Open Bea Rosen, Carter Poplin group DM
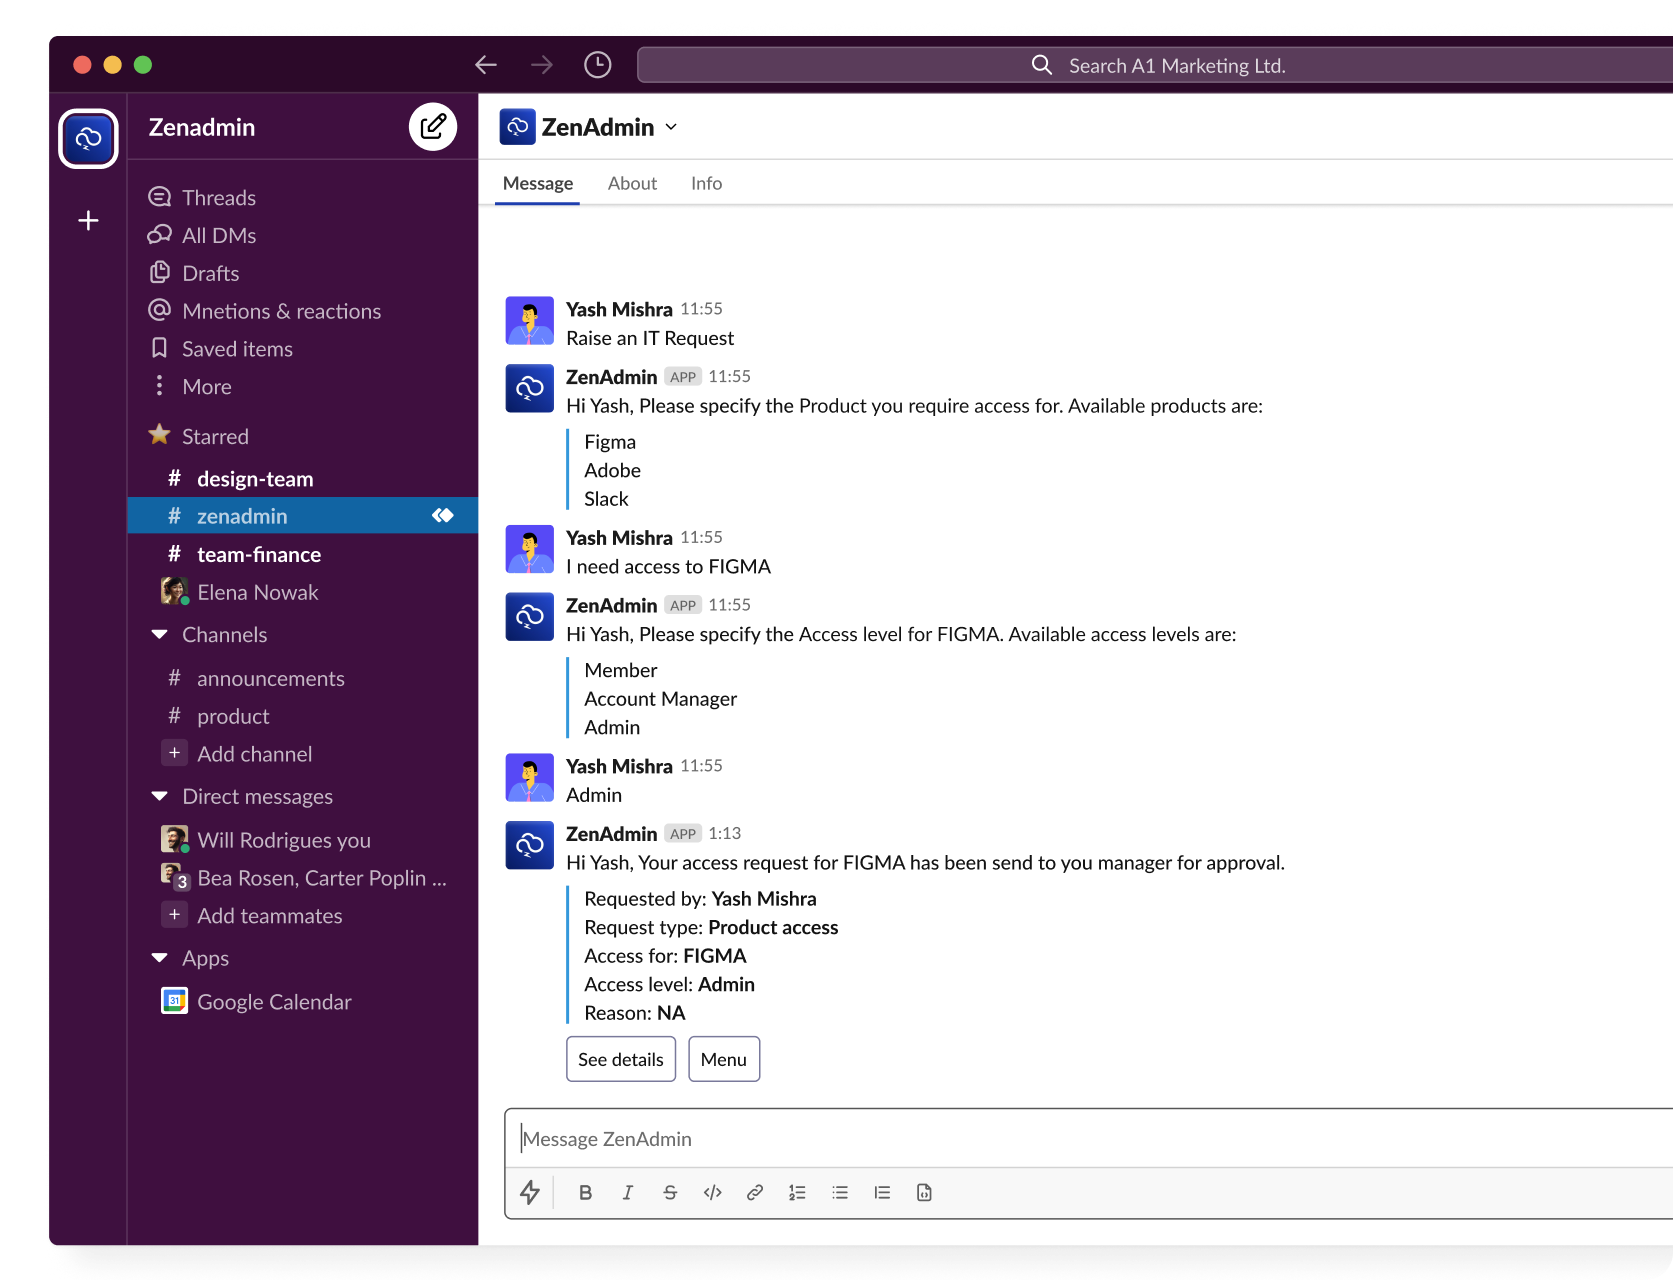 point(302,878)
